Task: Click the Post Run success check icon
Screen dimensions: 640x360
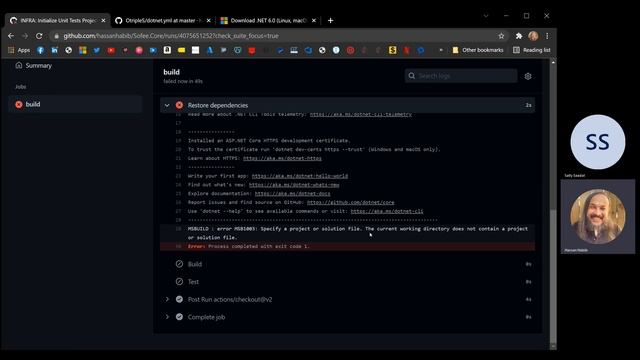Action: (x=179, y=299)
